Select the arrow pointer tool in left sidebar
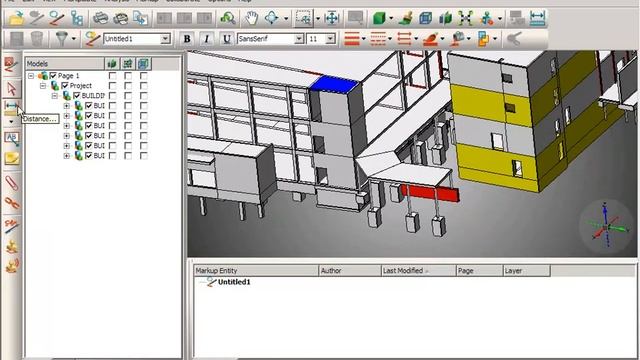 (x=11, y=88)
